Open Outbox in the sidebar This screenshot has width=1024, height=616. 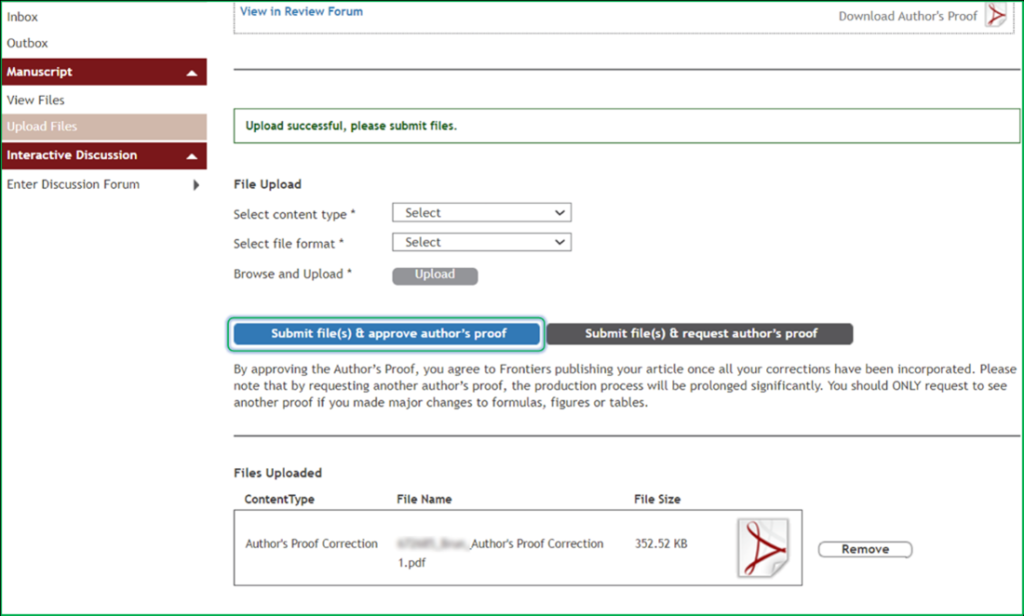[x=28, y=43]
